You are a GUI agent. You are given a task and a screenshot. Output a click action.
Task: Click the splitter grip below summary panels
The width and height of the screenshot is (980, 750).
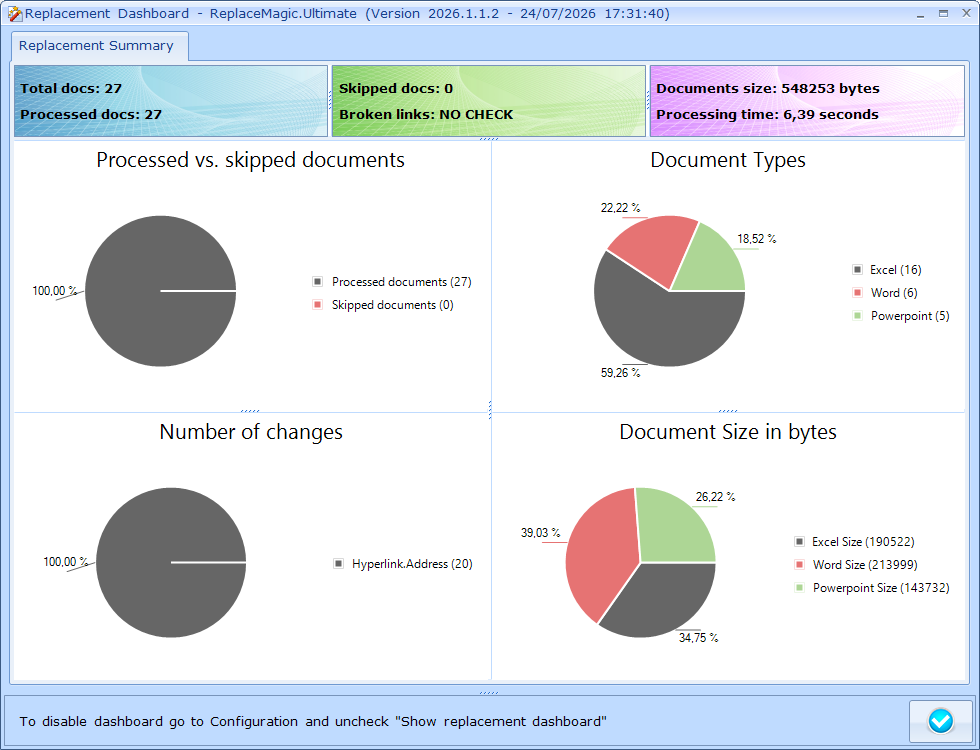(489, 139)
